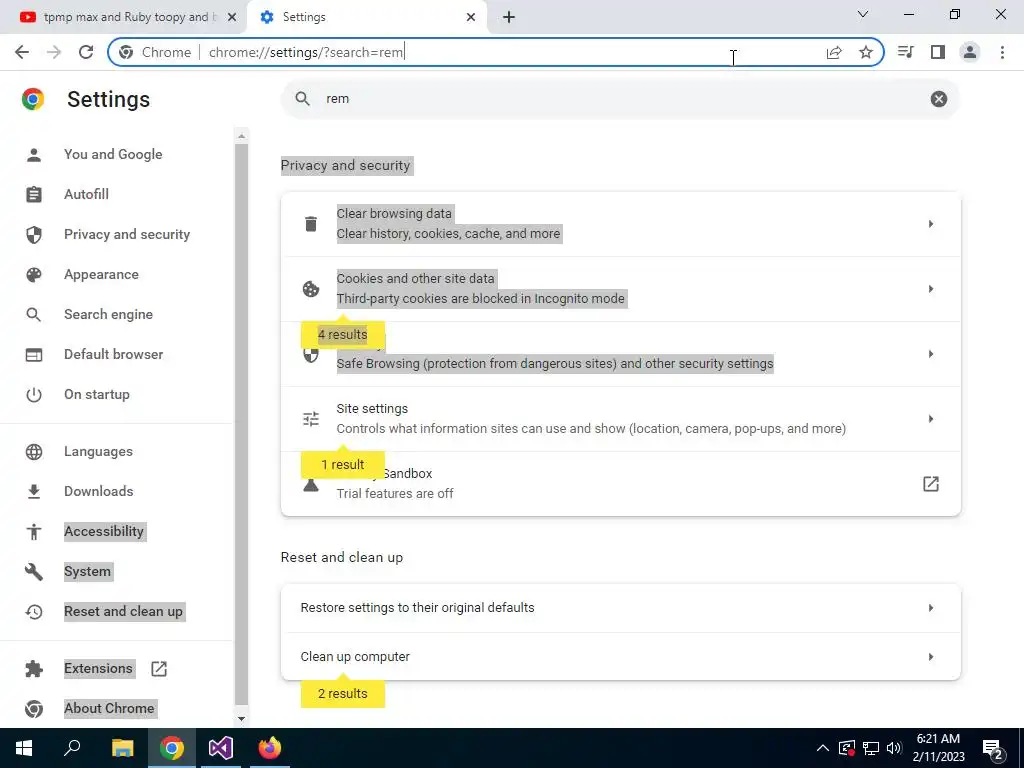Open About Chrome page
Image resolution: width=1024 pixels, height=768 pixels.
109,709
